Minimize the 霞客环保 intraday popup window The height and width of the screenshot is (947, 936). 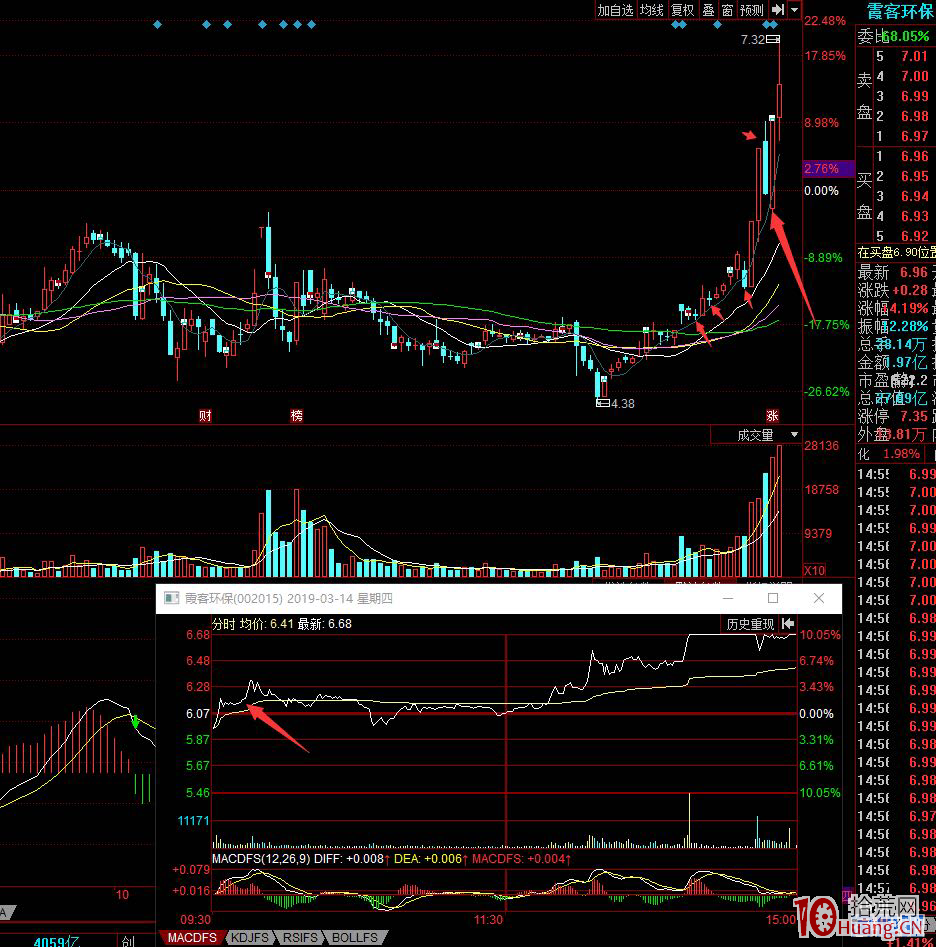[728, 598]
